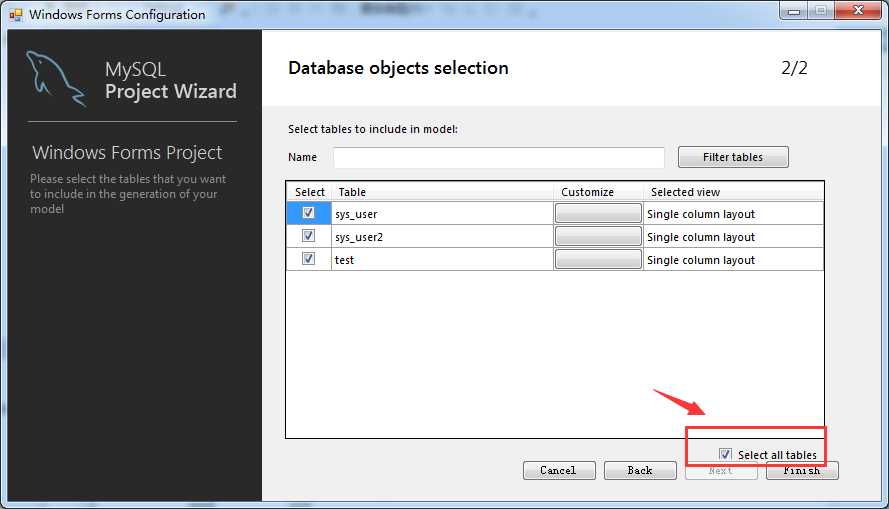
Task: Click the Table column header
Action: 442,192
